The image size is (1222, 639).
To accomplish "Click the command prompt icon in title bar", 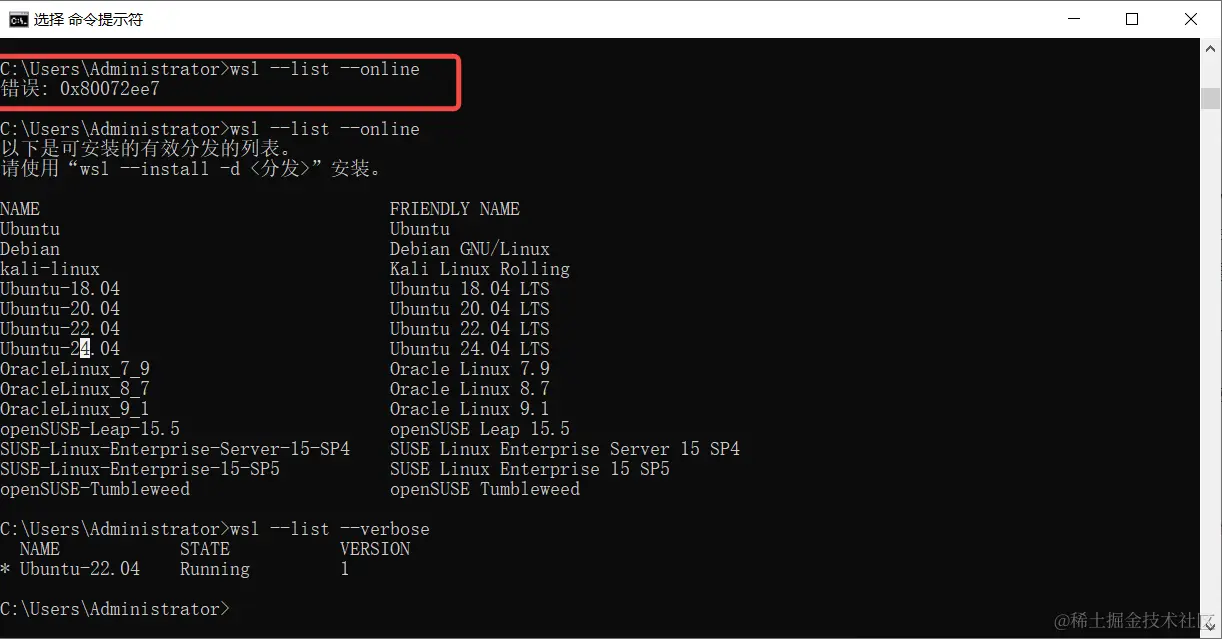I will (x=18, y=19).
